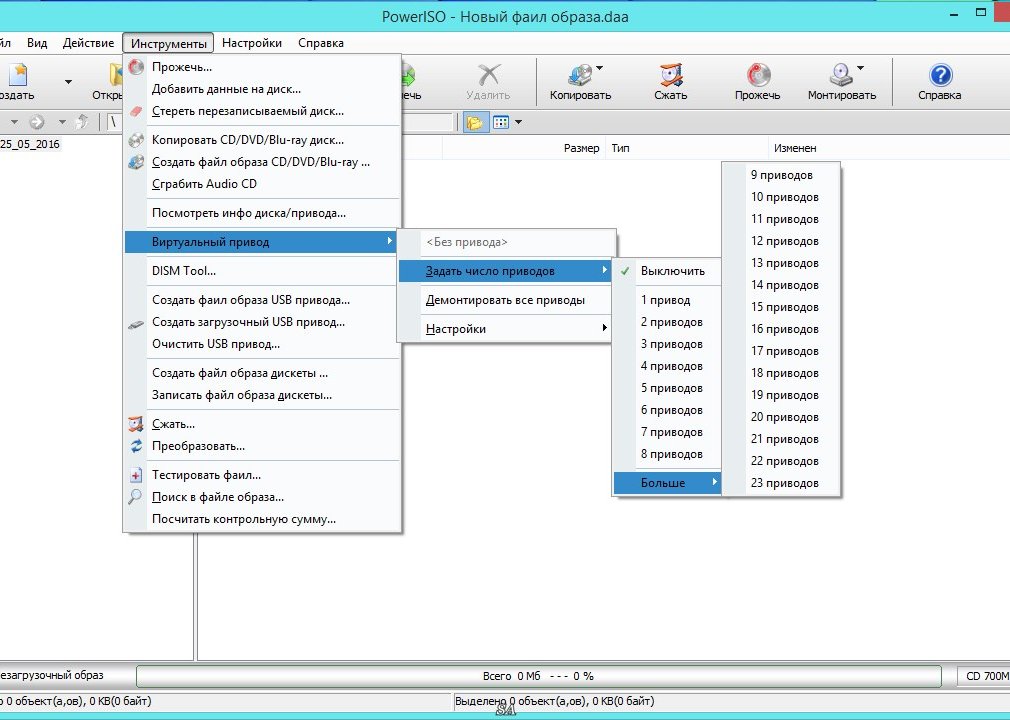Close the Инструменты menu from the menu bar
The image size is (1010, 720).
click(x=169, y=43)
